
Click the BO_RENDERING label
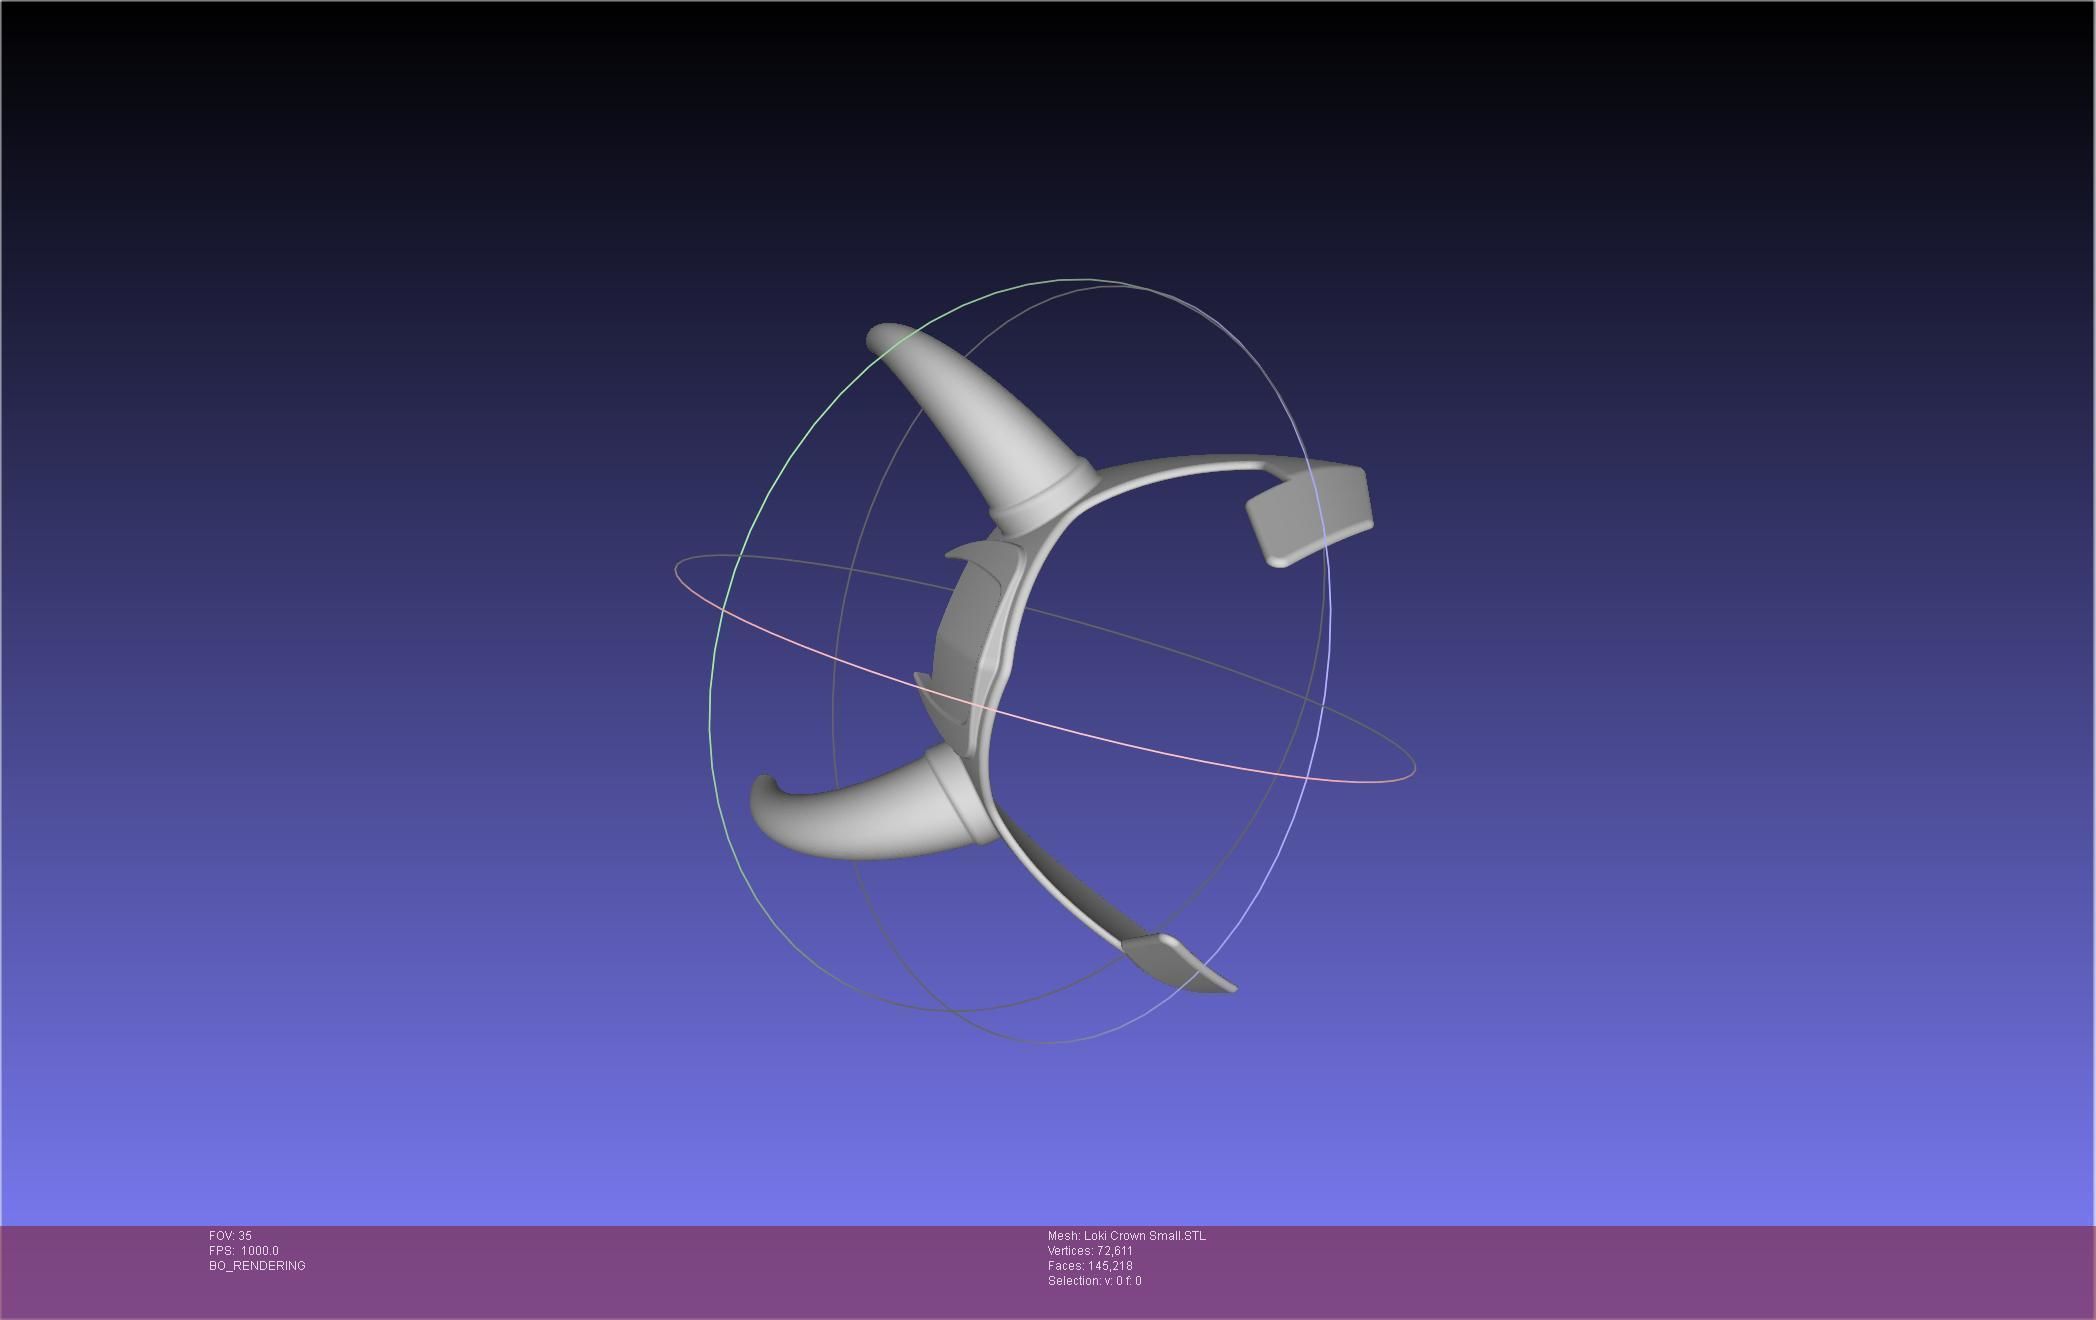(257, 1266)
